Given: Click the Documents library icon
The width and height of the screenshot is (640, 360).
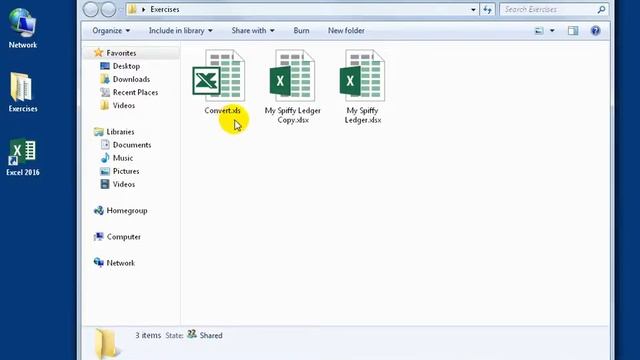Looking at the screenshot, I should click(x=105, y=144).
